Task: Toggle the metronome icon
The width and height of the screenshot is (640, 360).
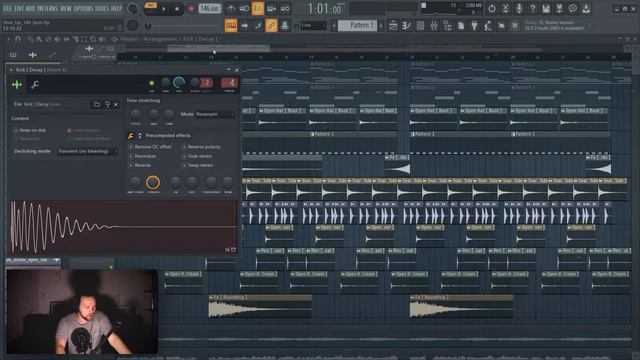Action: tap(231, 9)
